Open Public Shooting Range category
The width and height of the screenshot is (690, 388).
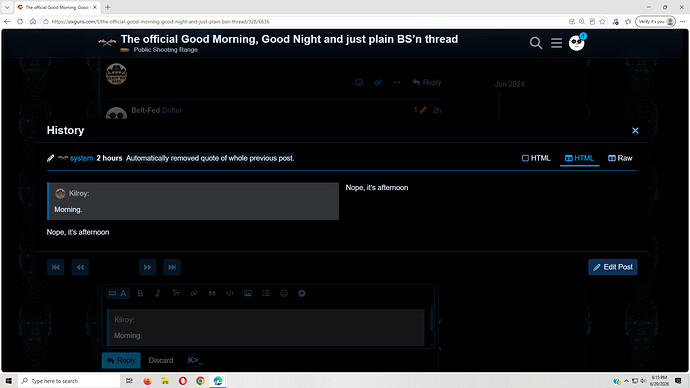(165, 50)
